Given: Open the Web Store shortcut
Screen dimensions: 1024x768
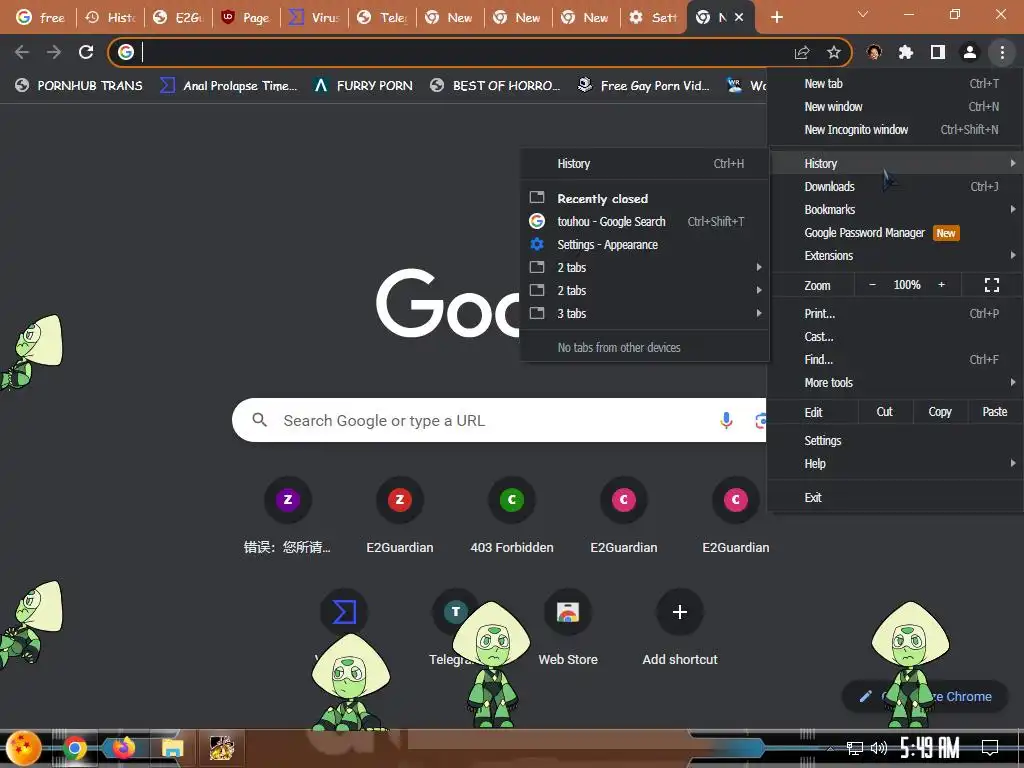Looking at the screenshot, I should 568,627.
